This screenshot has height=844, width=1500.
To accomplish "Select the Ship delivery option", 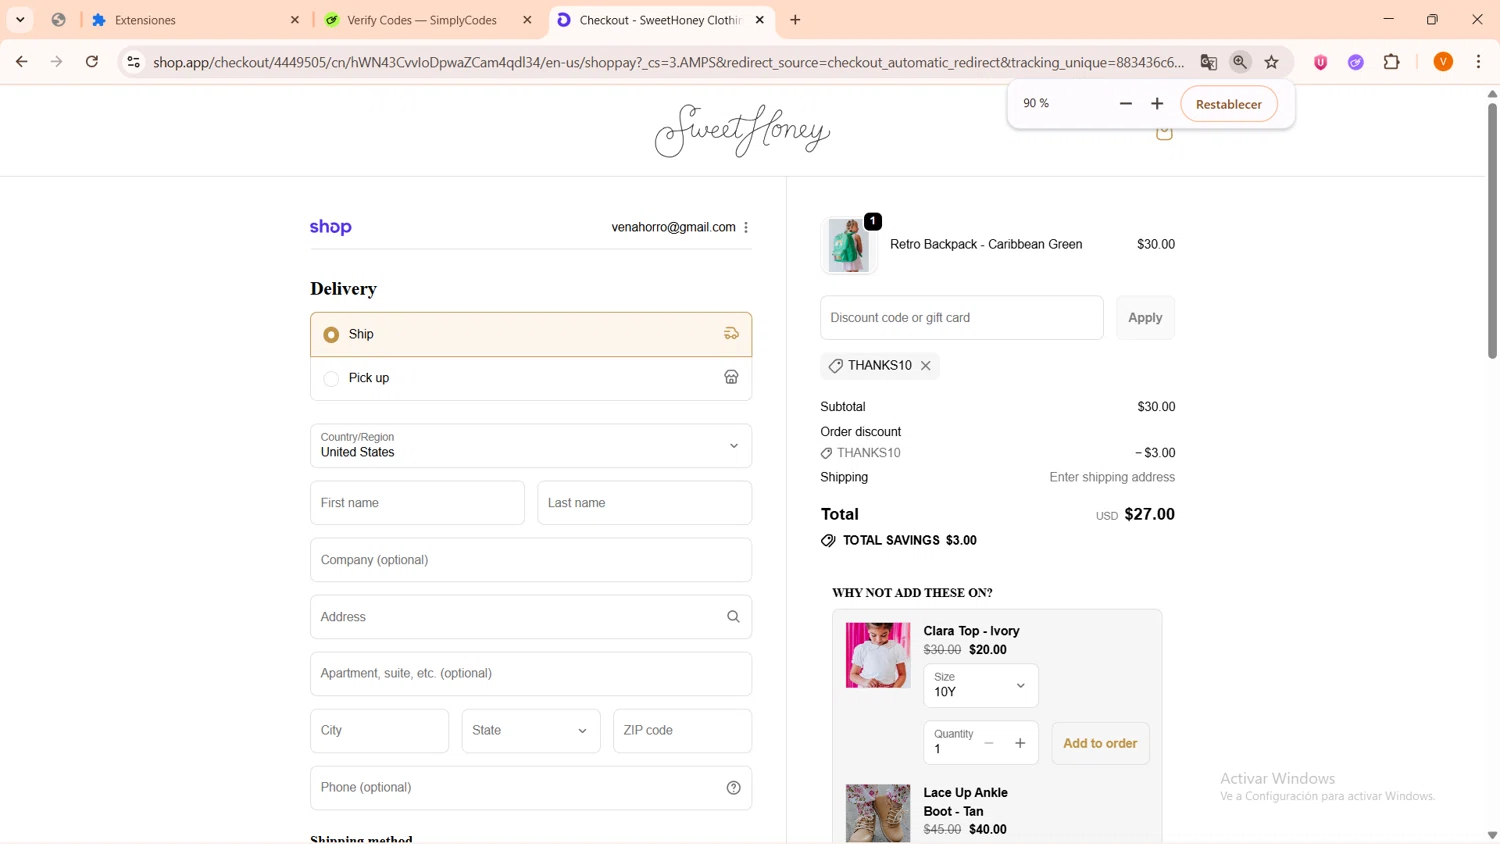I will [531, 335].
